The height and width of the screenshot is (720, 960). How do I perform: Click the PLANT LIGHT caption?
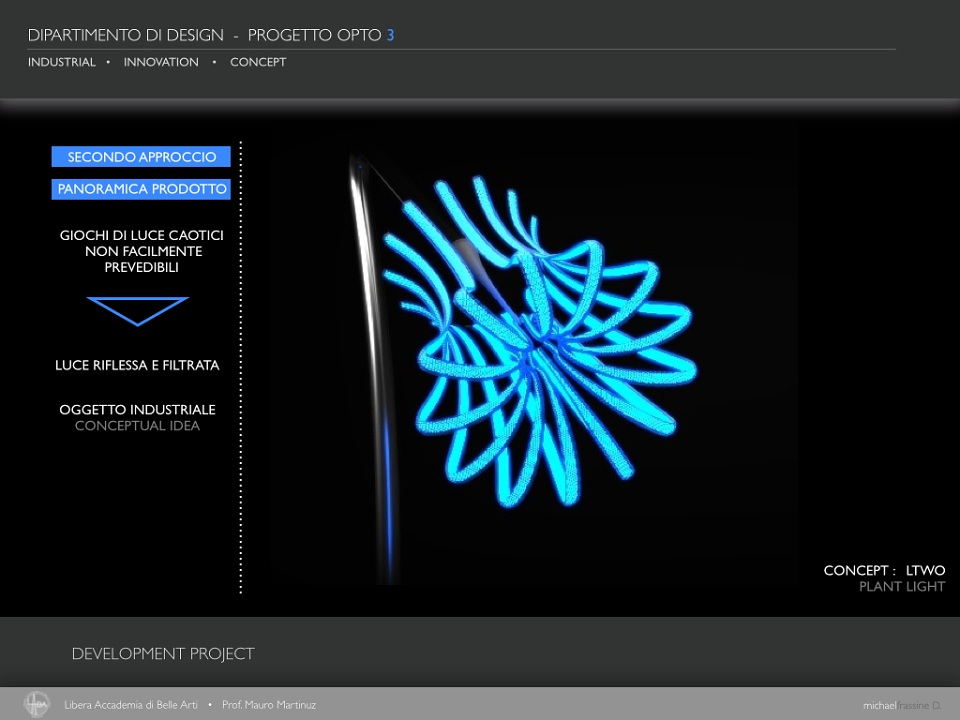pos(902,587)
